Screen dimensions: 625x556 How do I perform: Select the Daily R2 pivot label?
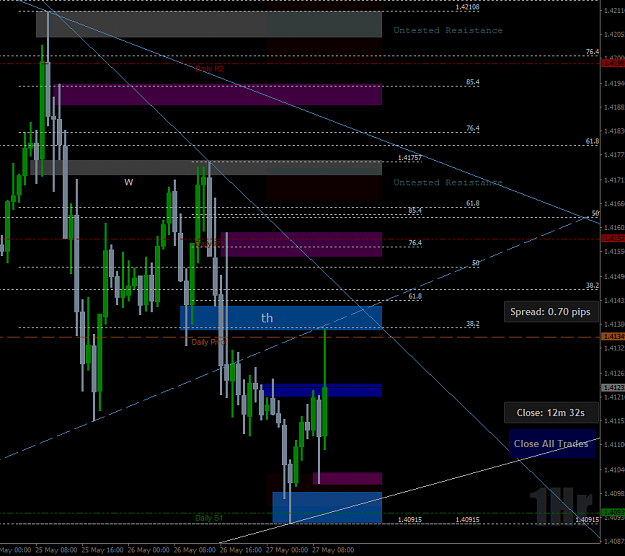click(209, 69)
